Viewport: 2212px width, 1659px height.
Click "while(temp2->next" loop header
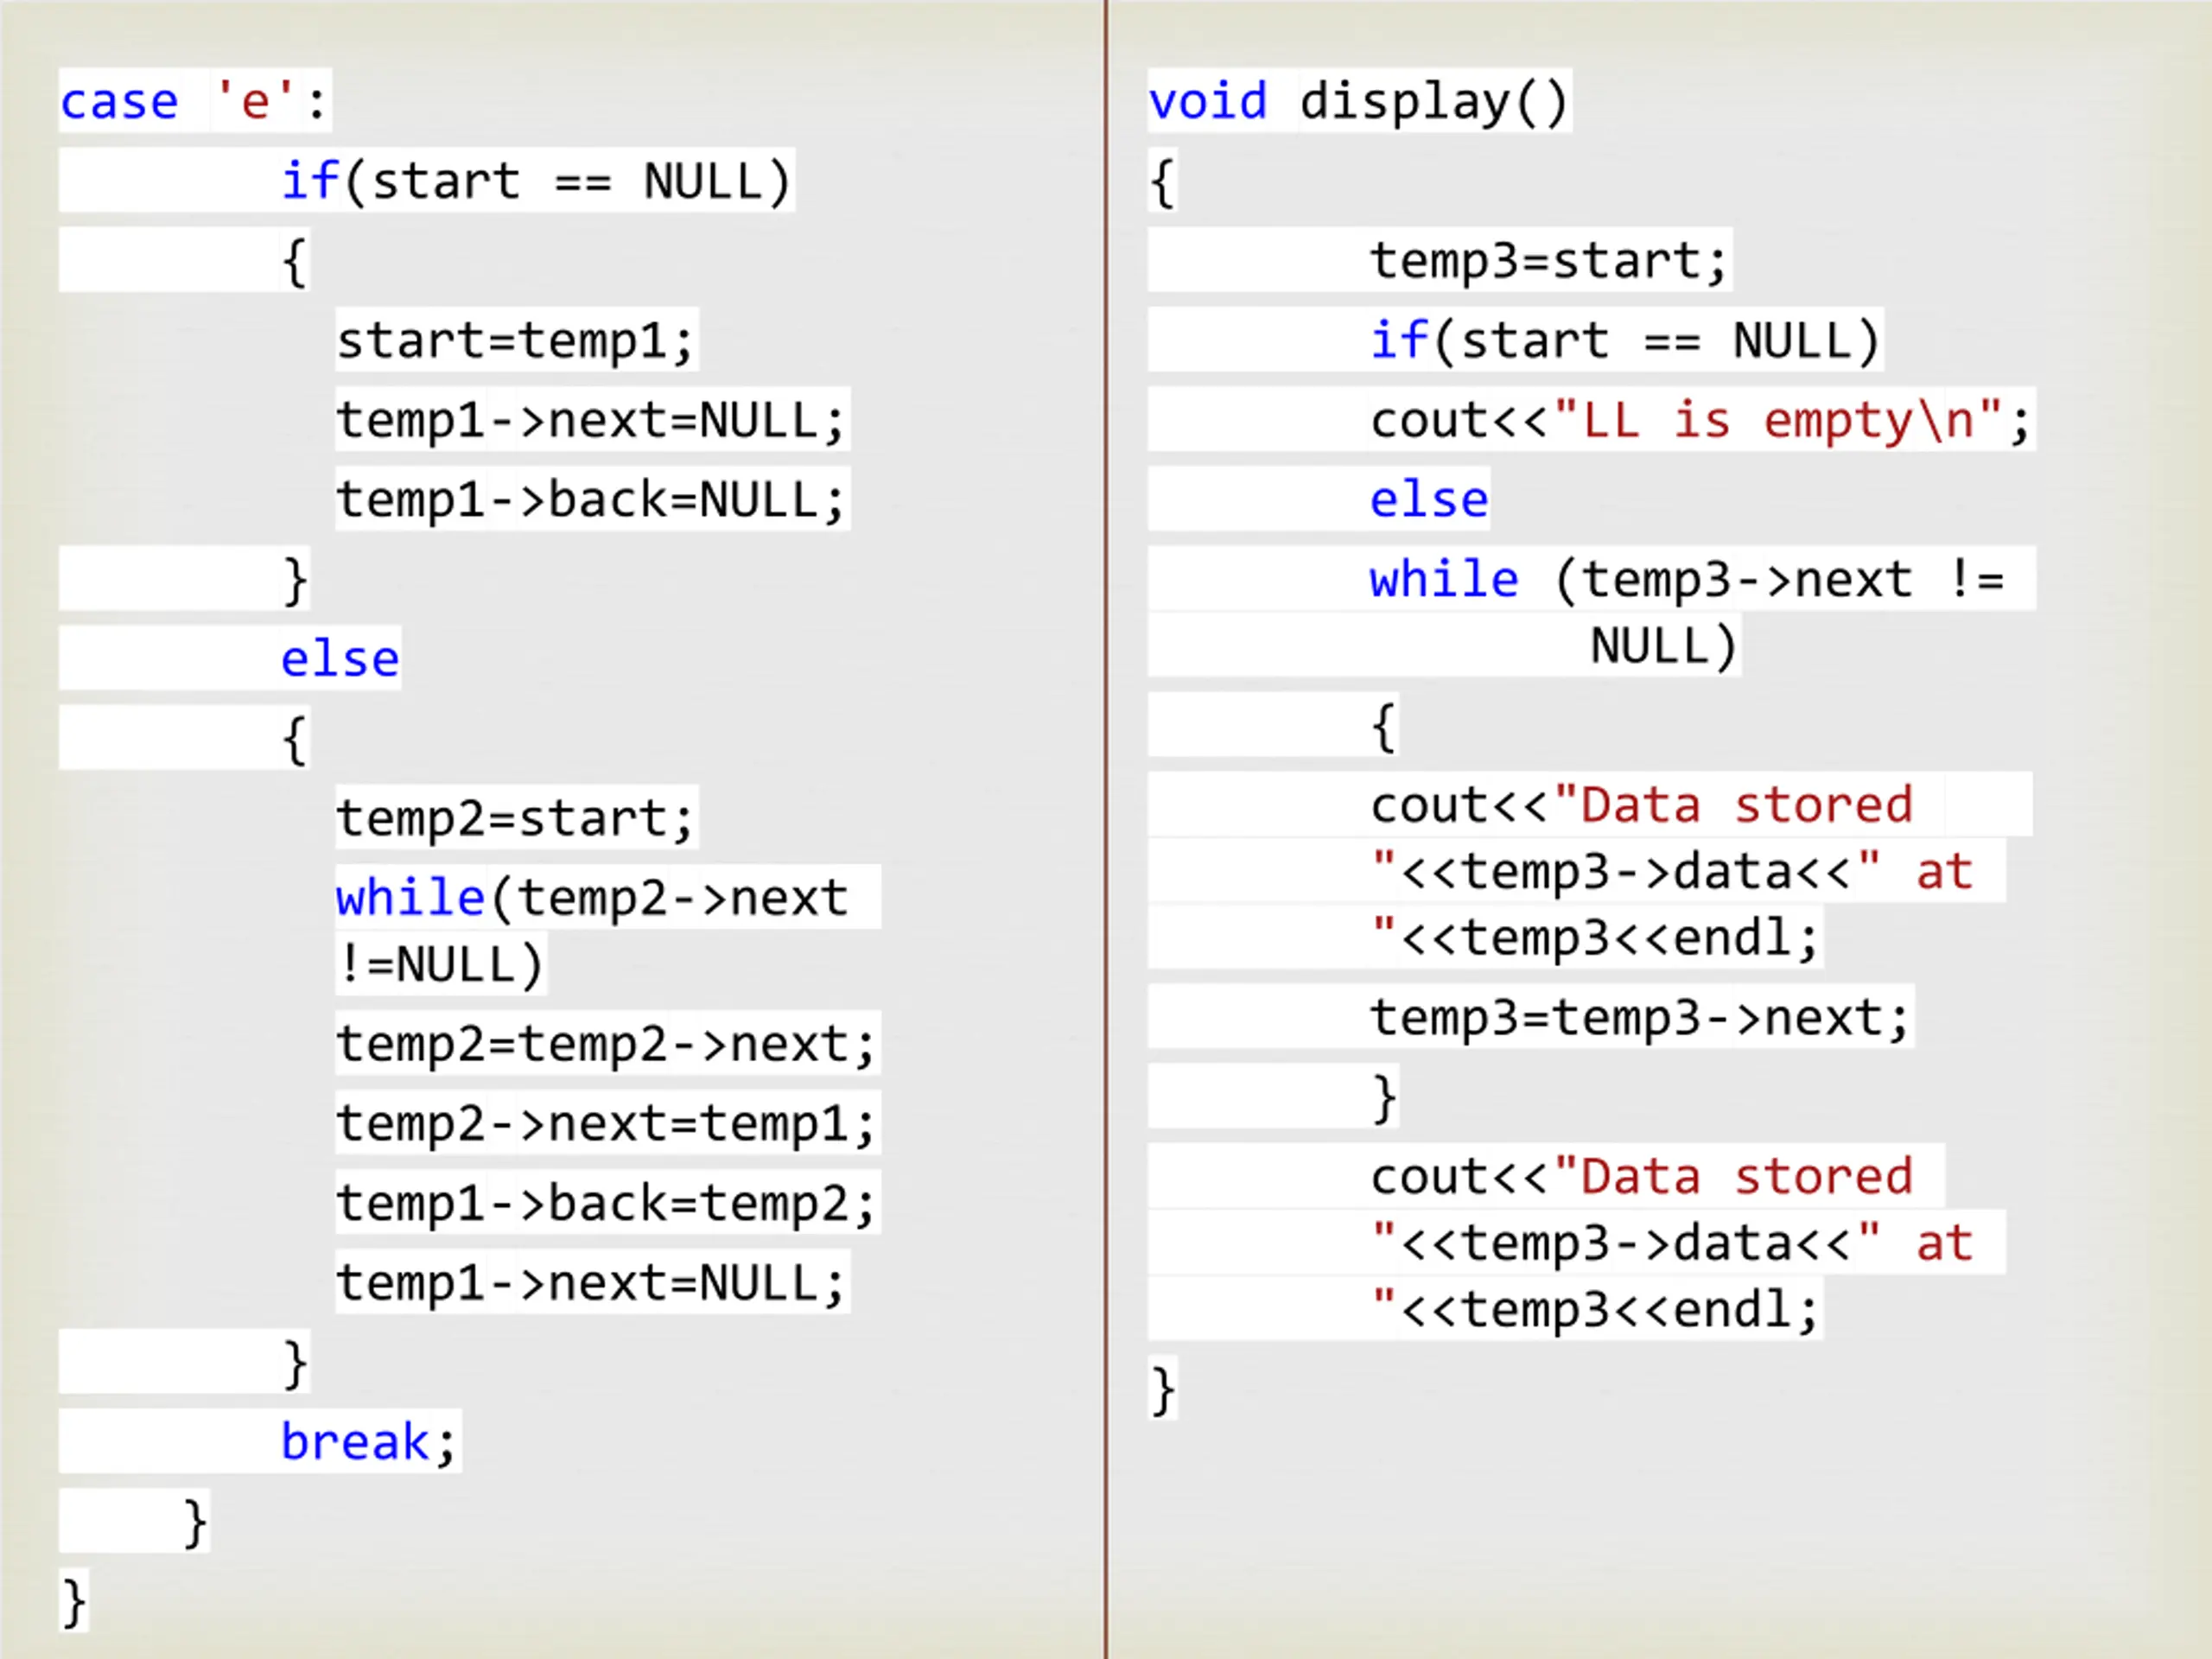click(x=592, y=897)
